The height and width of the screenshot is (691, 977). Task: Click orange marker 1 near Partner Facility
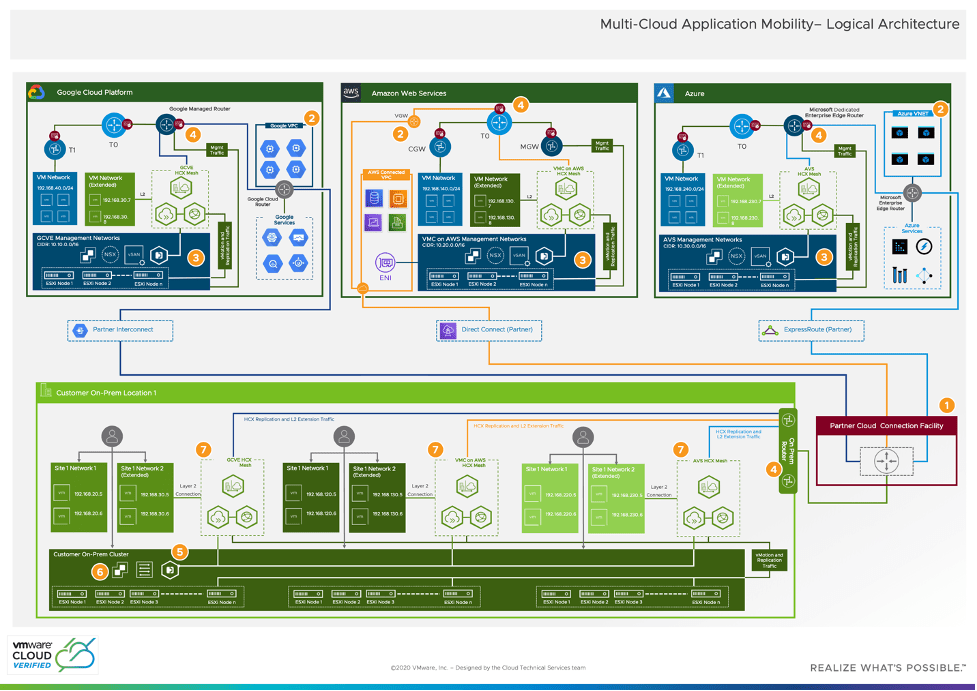(x=946, y=406)
